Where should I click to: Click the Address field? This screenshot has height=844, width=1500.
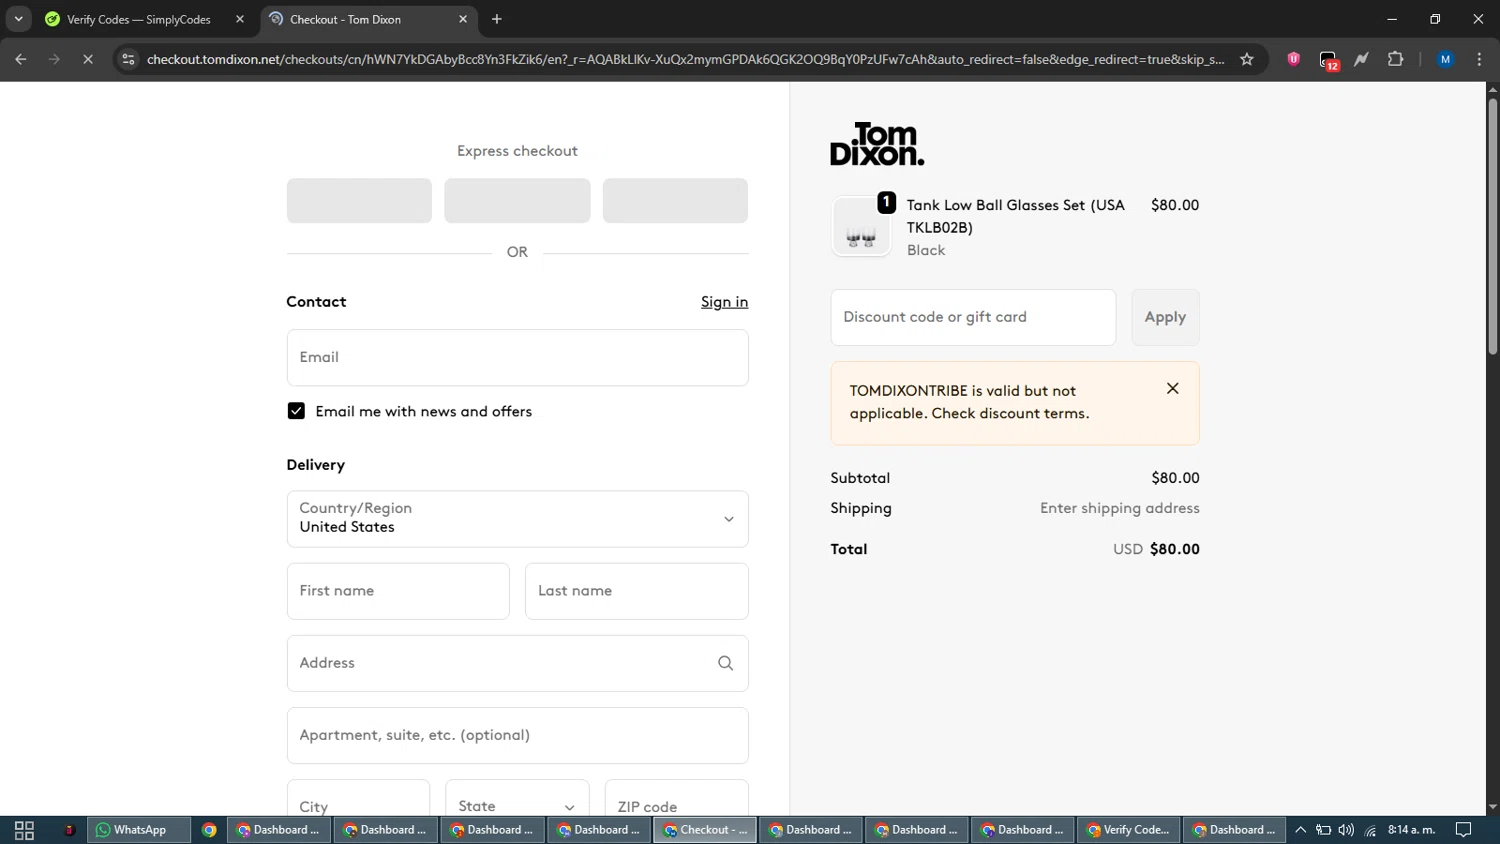(x=517, y=663)
